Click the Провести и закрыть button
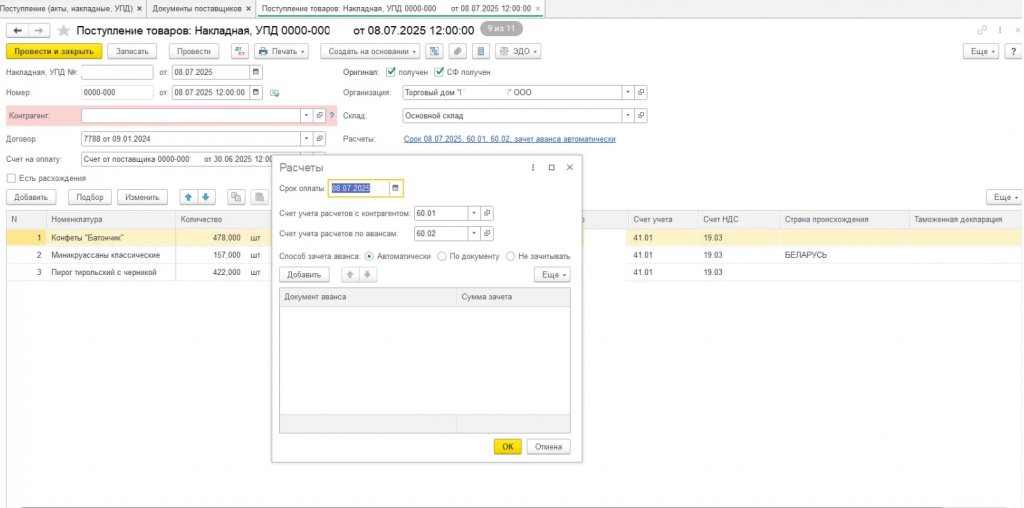Viewport: 1024px width, 508px height. point(54,51)
